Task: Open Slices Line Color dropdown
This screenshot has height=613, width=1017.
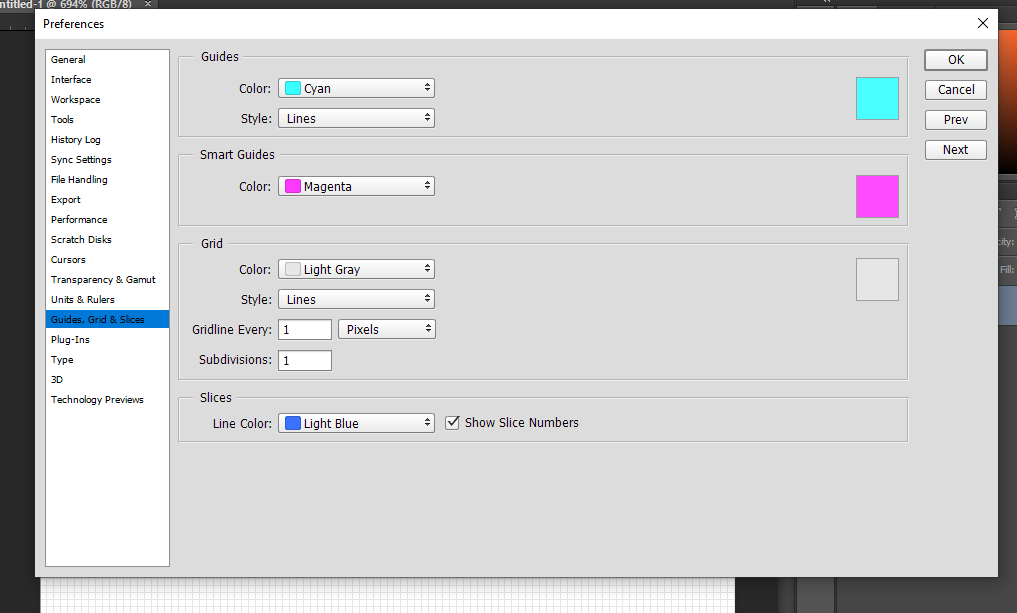Action: (x=357, y=423)
